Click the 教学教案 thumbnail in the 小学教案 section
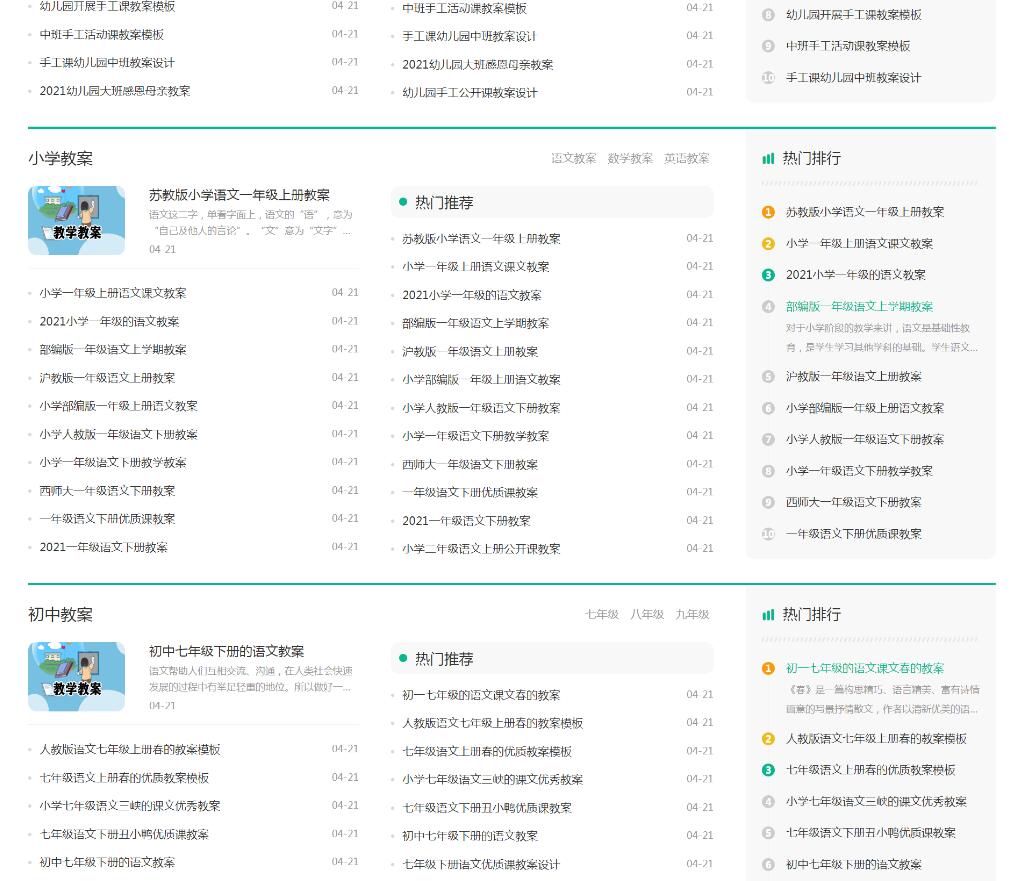 (x=77, y=220)
